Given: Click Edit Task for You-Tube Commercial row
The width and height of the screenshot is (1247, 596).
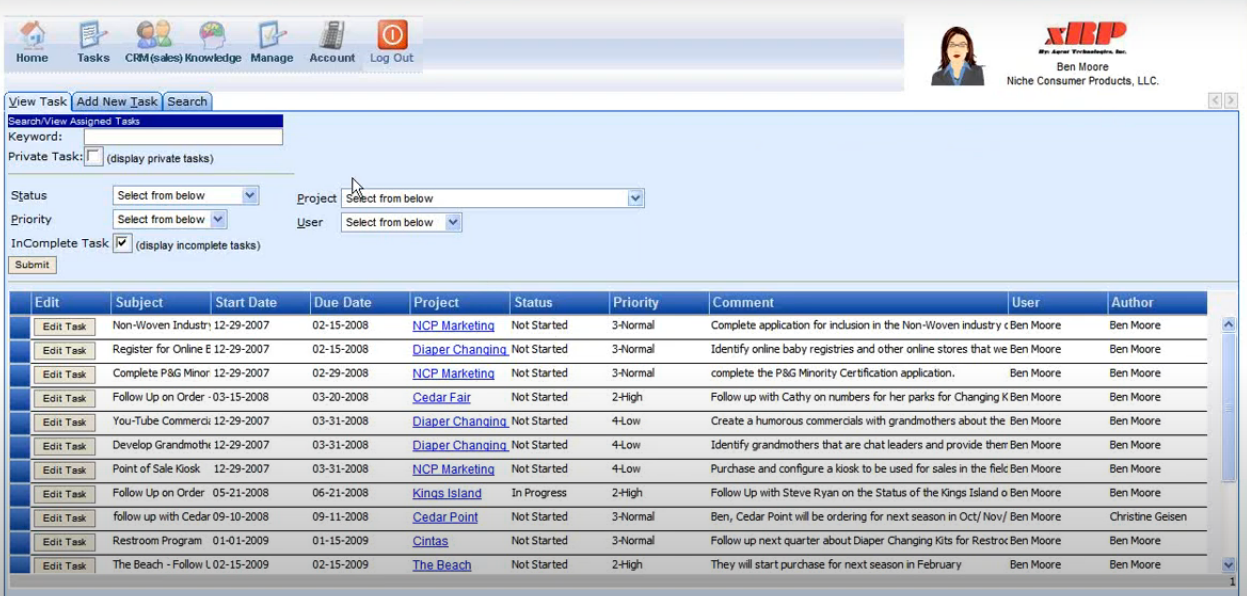Looking at the screenshot, I should point(64,422).
